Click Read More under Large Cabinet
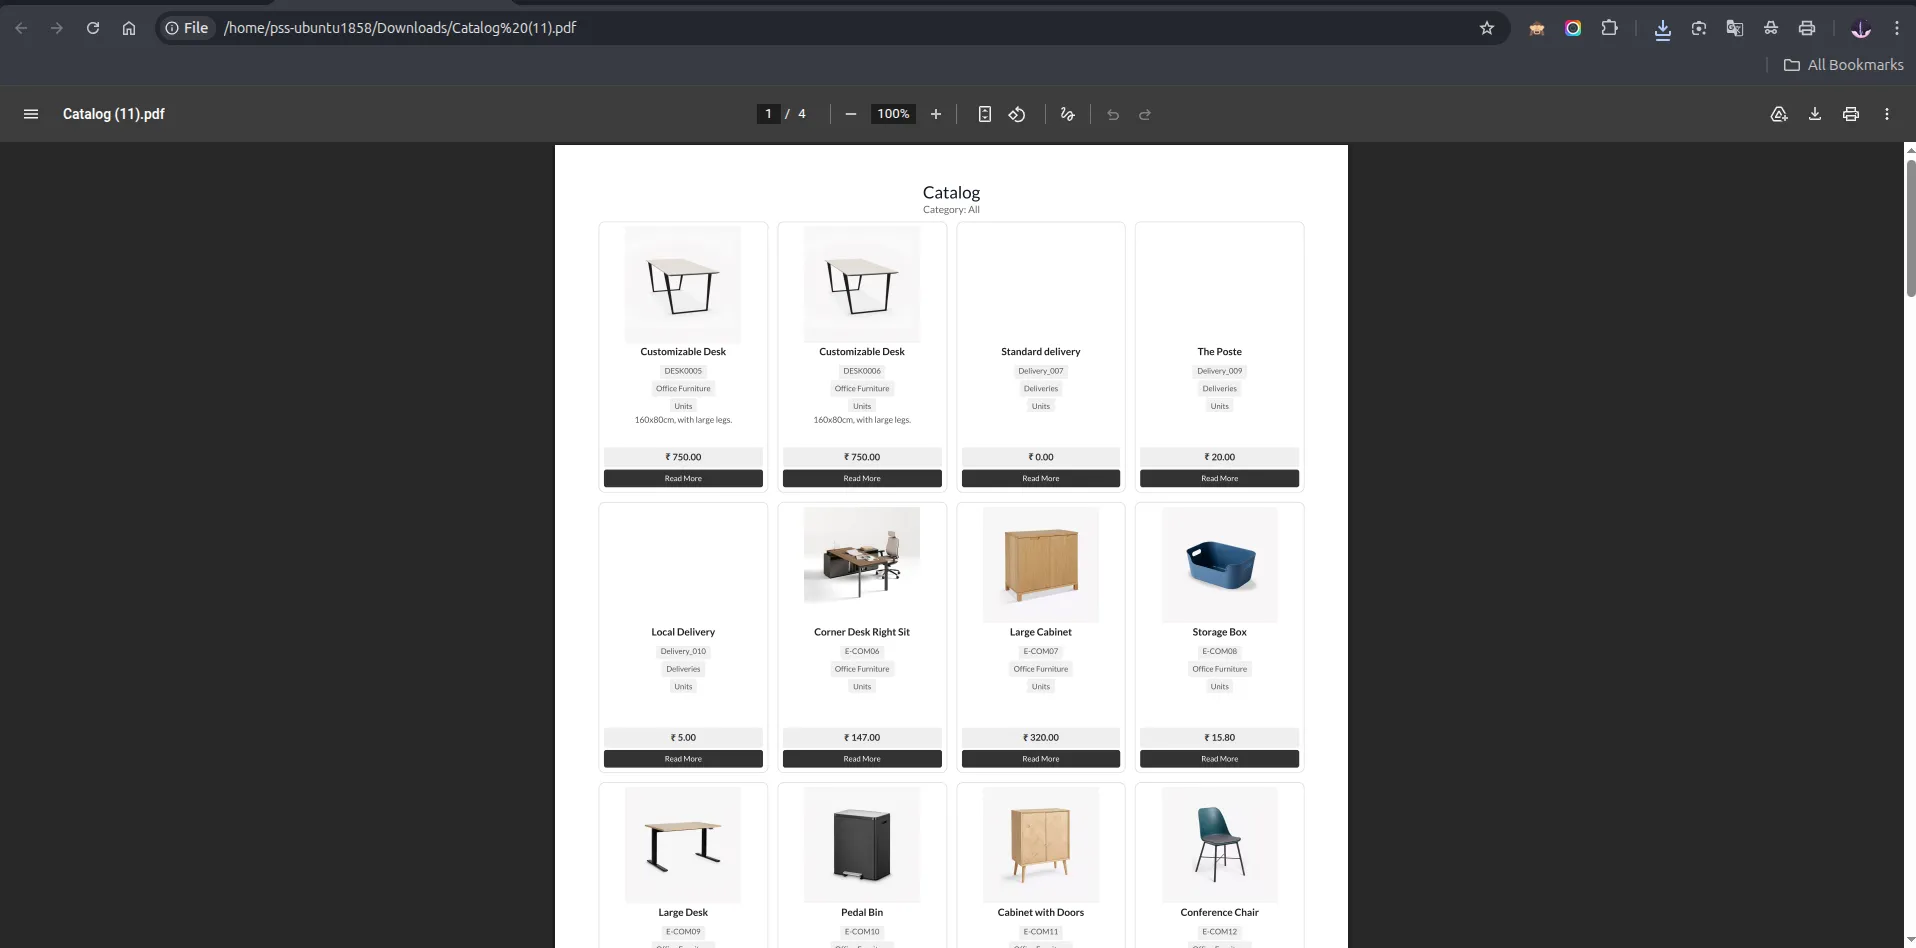Image resolution: width=1916 pixels, height=948 pixels. tap(1040, 759)
